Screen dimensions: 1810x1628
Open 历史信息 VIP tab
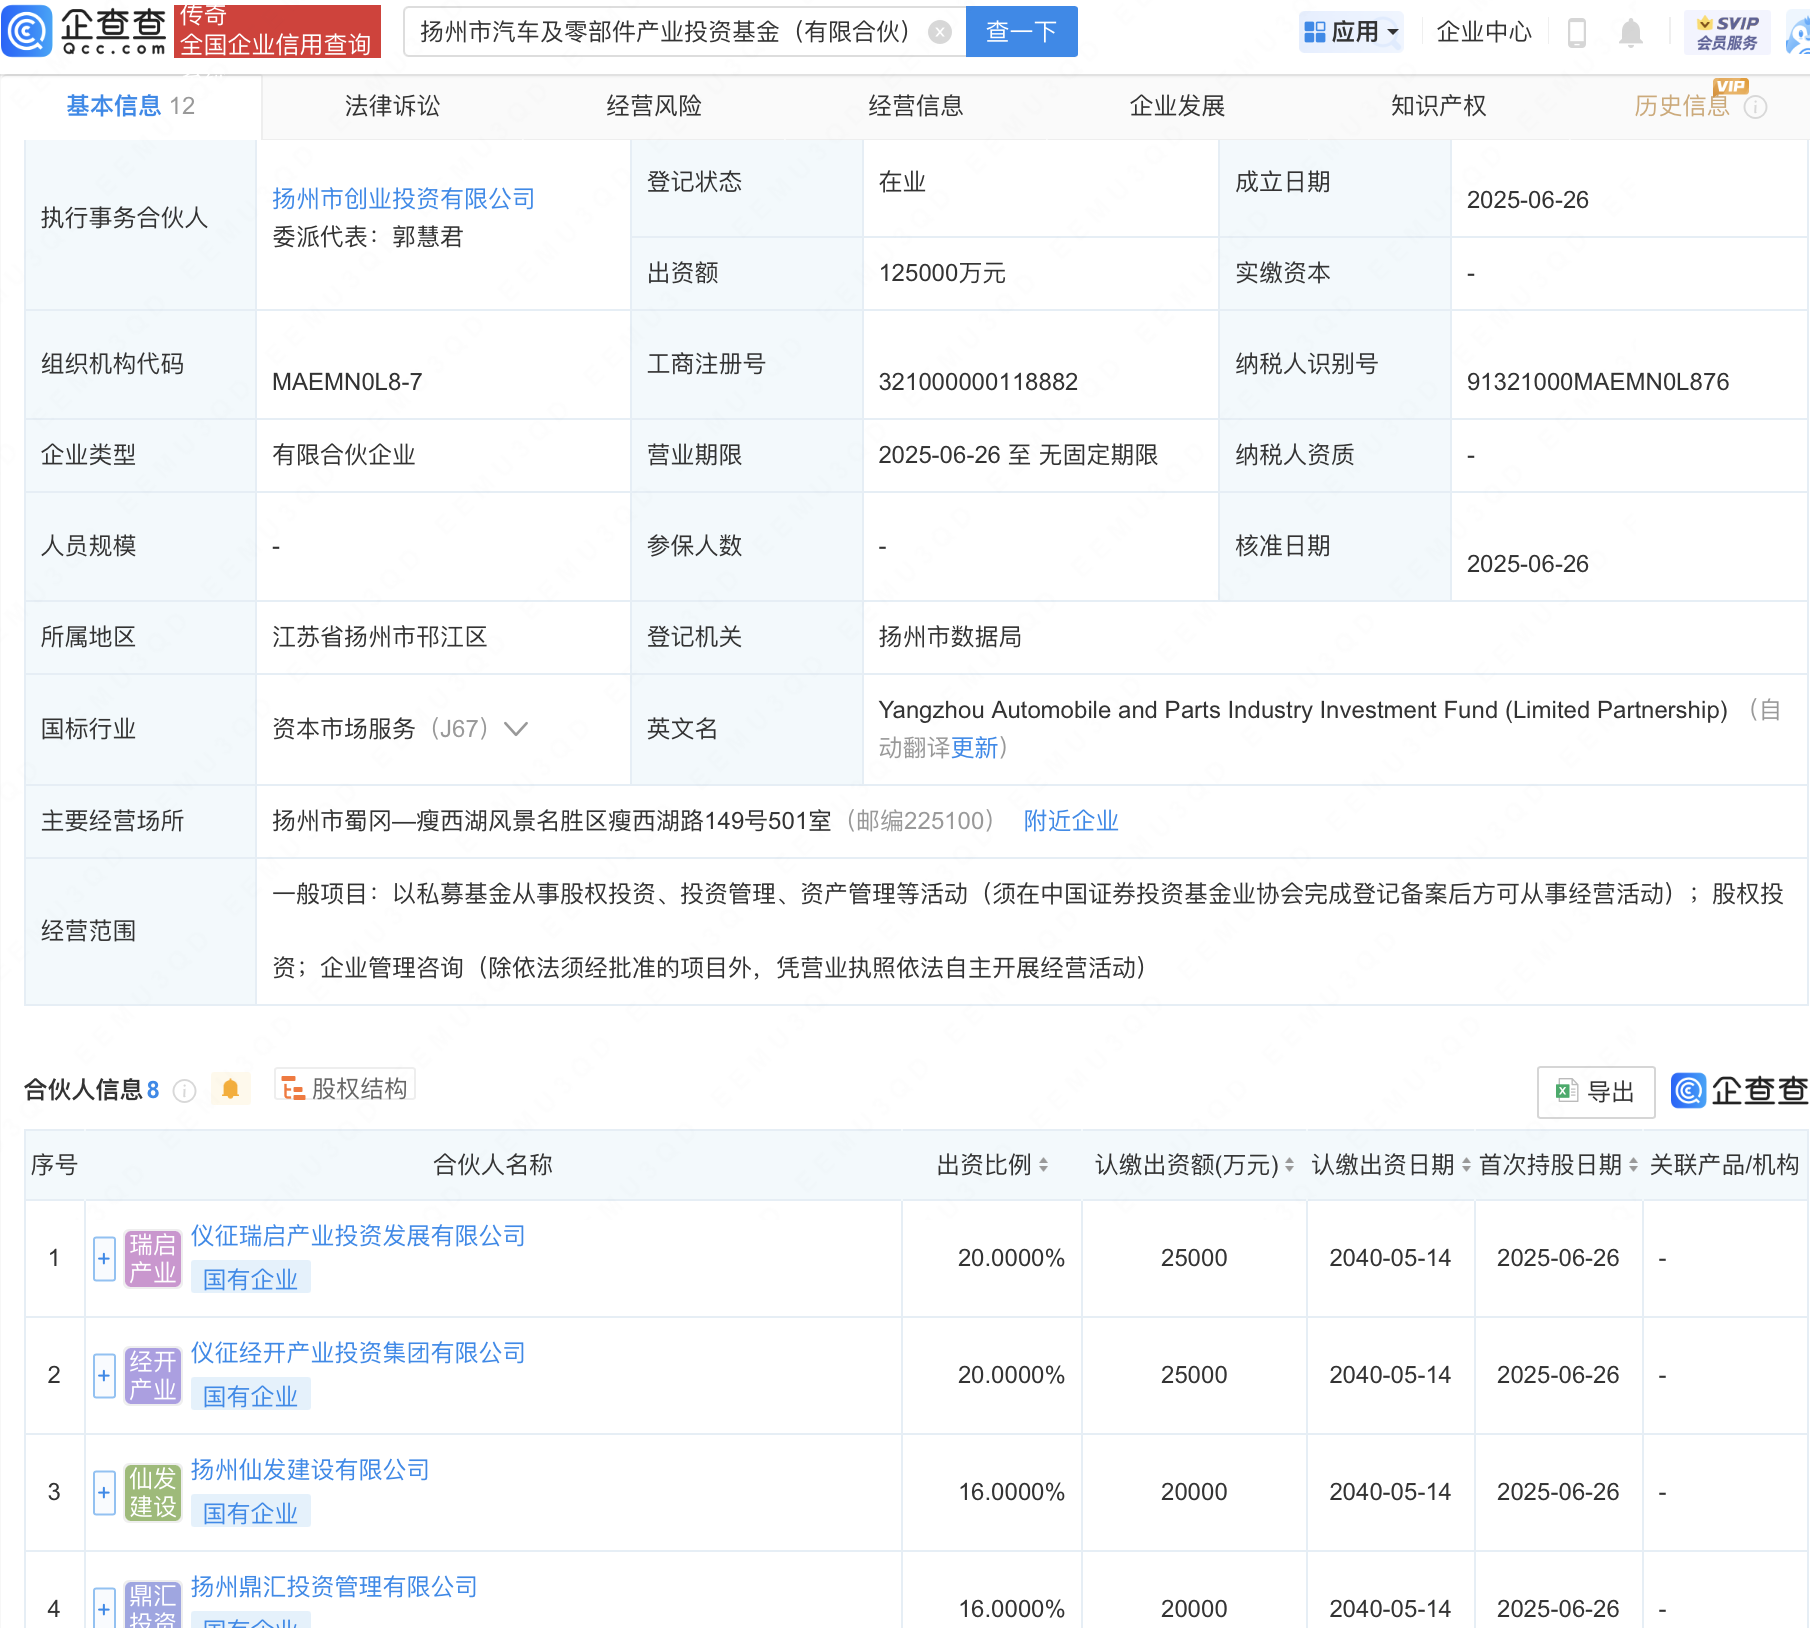(x=1682, y=106)
